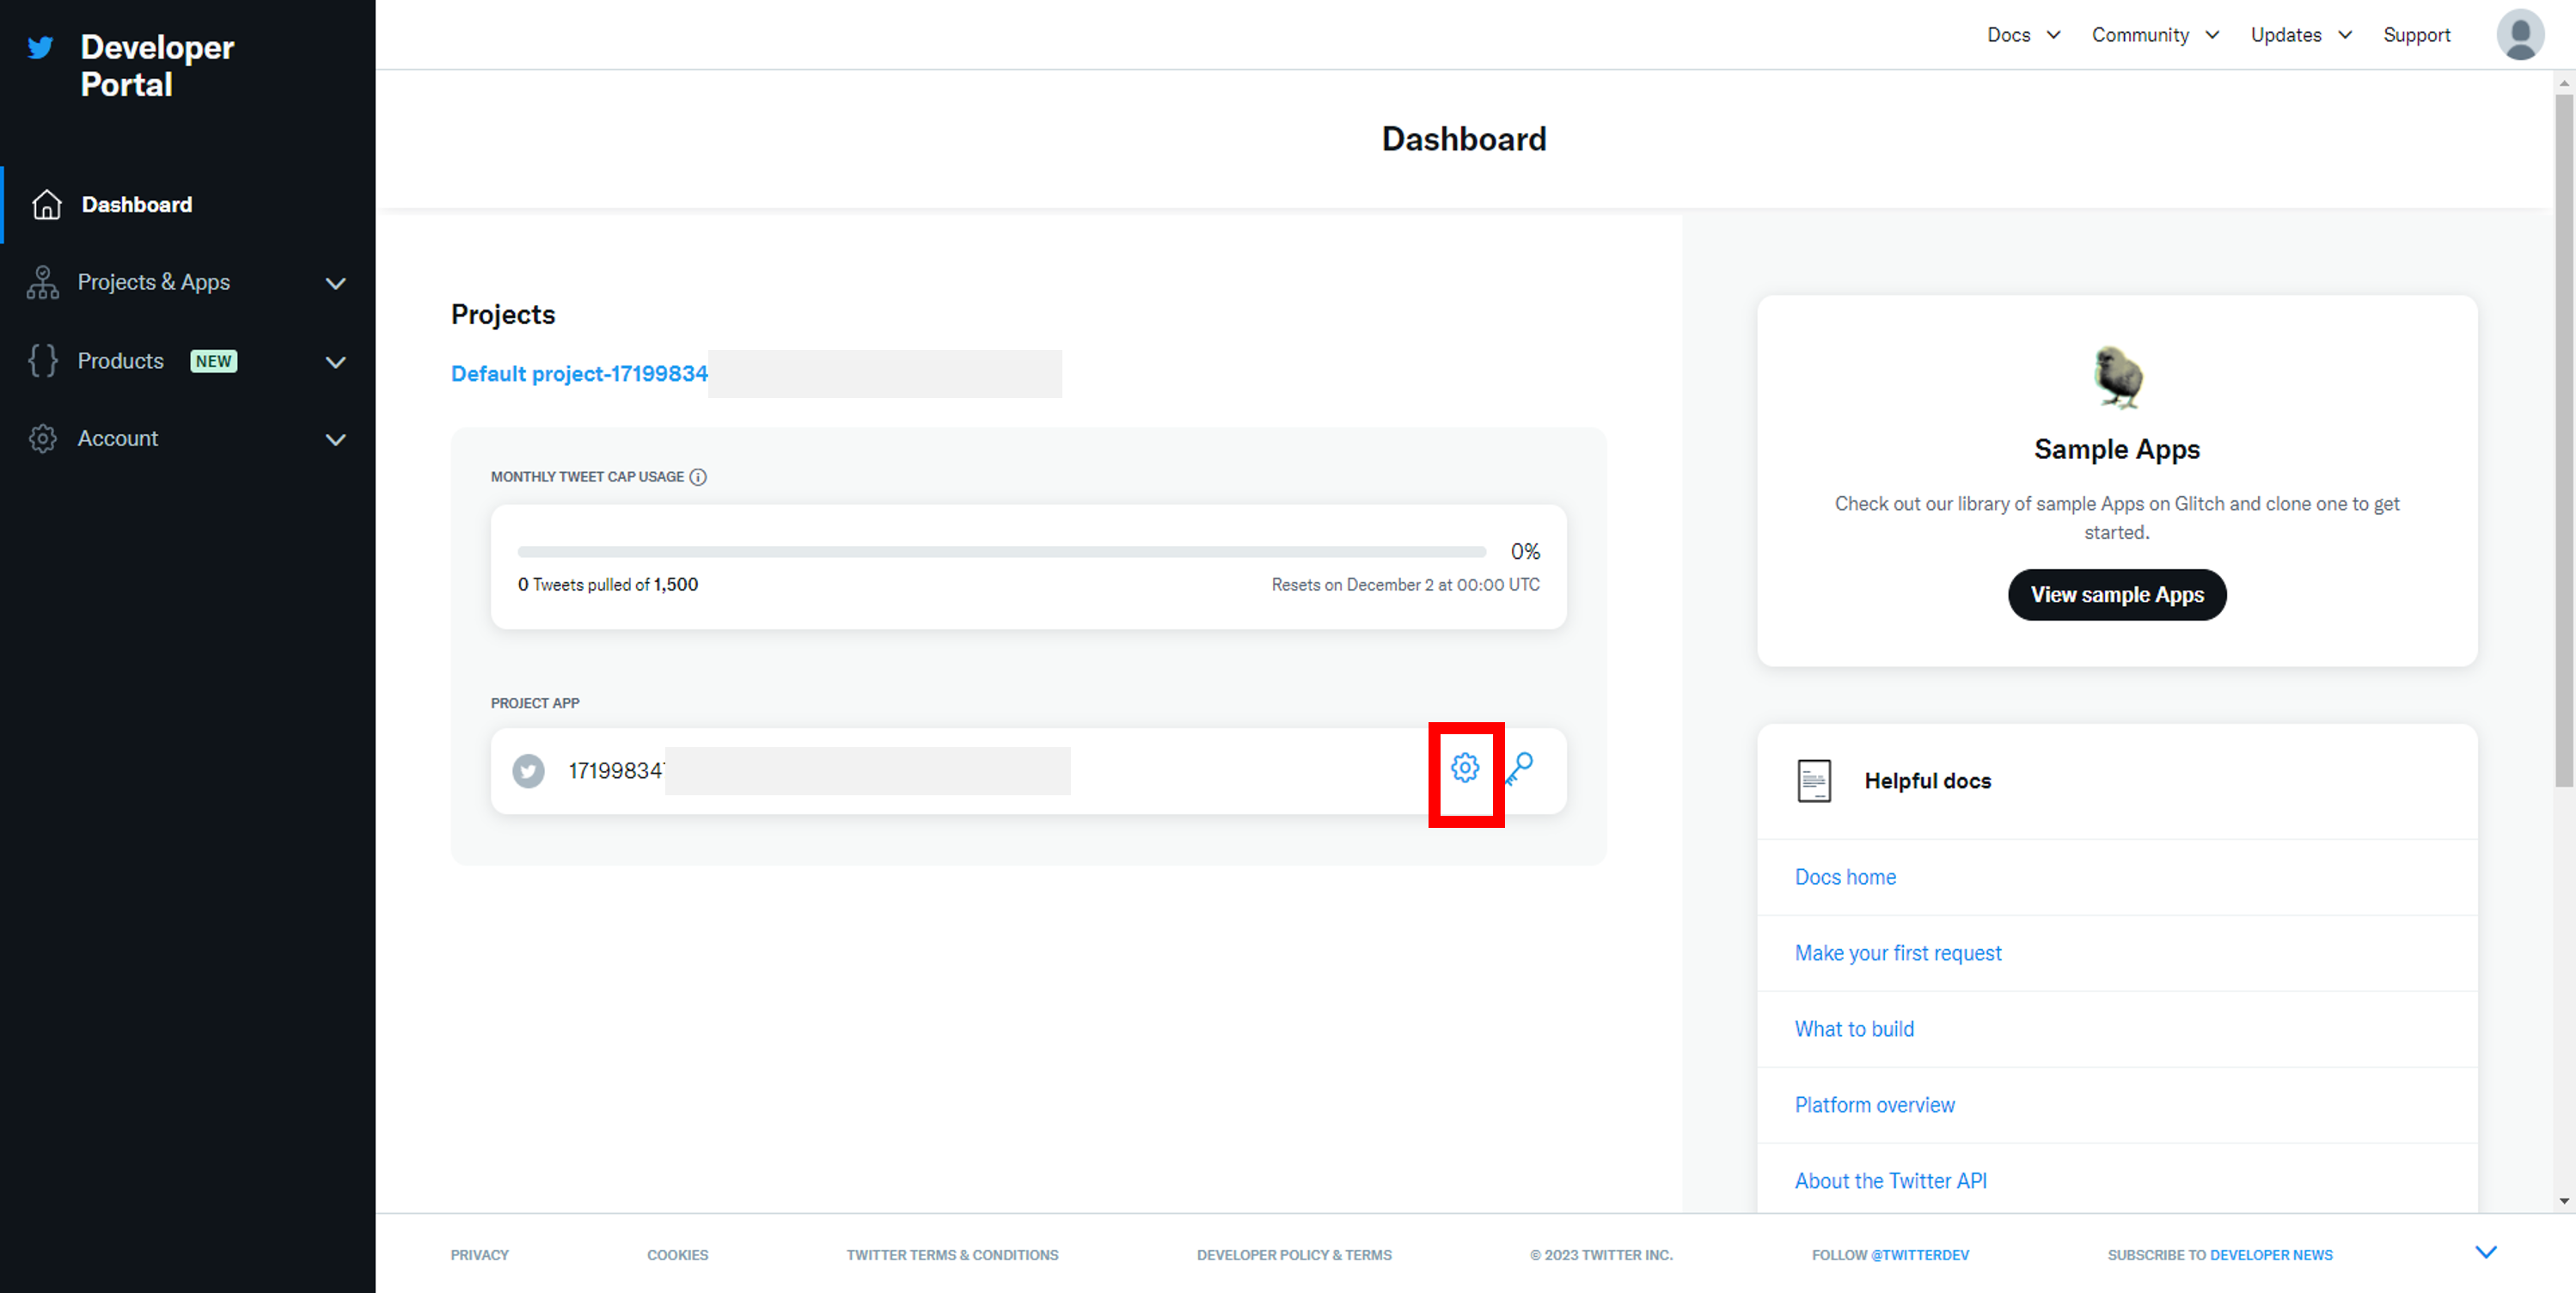Click the scrollbar up arrow

pos(2564,83)
